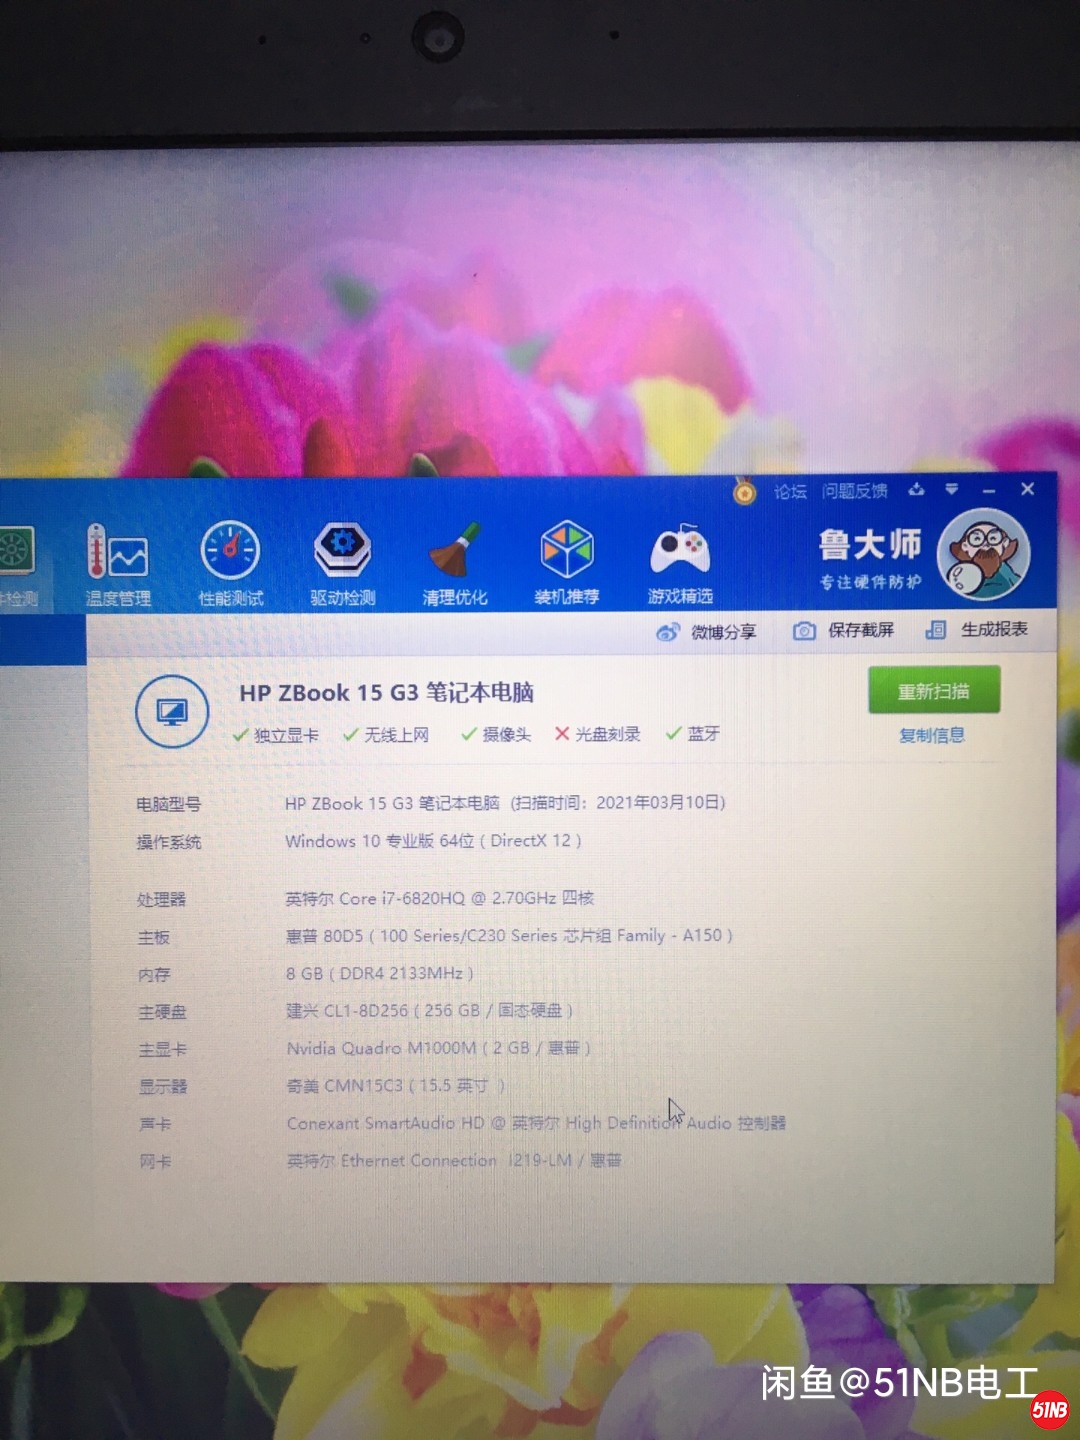Click the 惠普 80D5 motherboard value
The width and height of the screenshot is (1080, 1440).
[x=509, y=936]
